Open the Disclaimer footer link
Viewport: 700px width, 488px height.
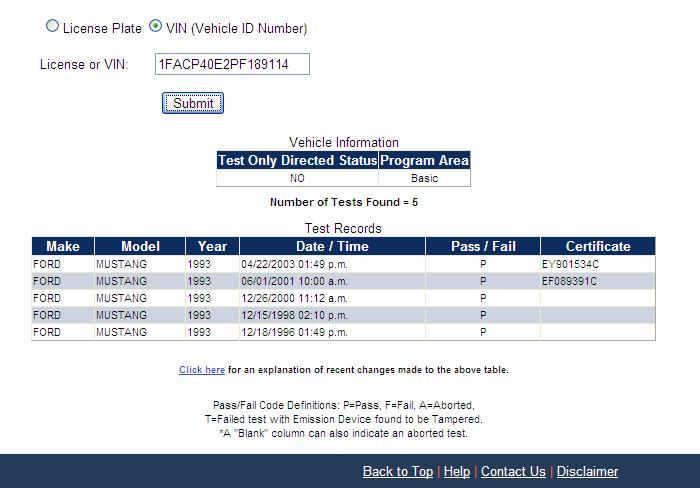(x=587, y=471)
